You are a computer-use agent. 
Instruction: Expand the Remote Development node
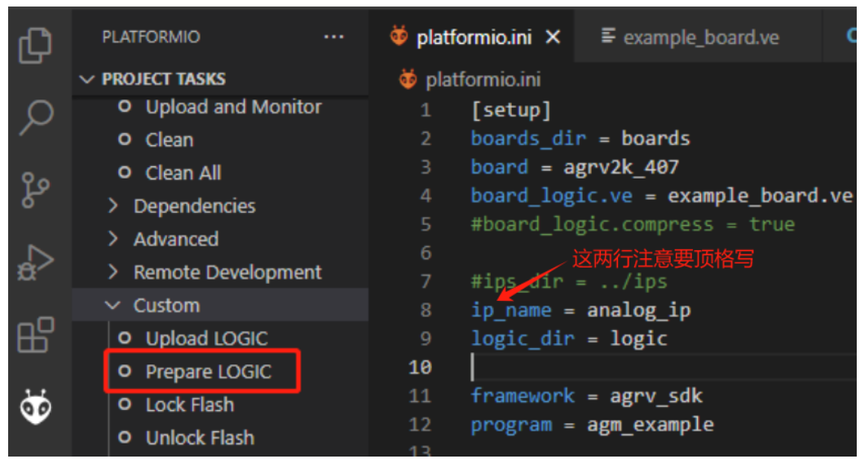[x=113, y=273]
